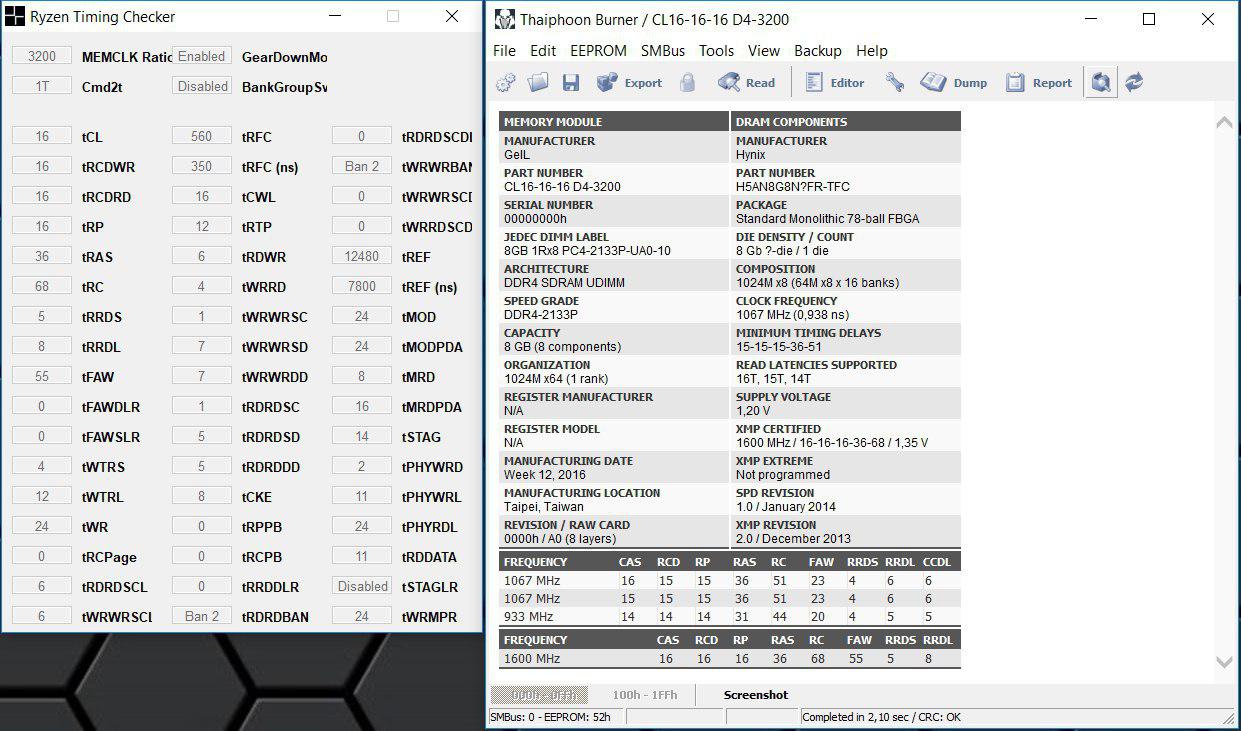Open the EEPROM menu
Image resolution: width=1241 pixels, height=731 pixels.
click(x=598, y=51)
